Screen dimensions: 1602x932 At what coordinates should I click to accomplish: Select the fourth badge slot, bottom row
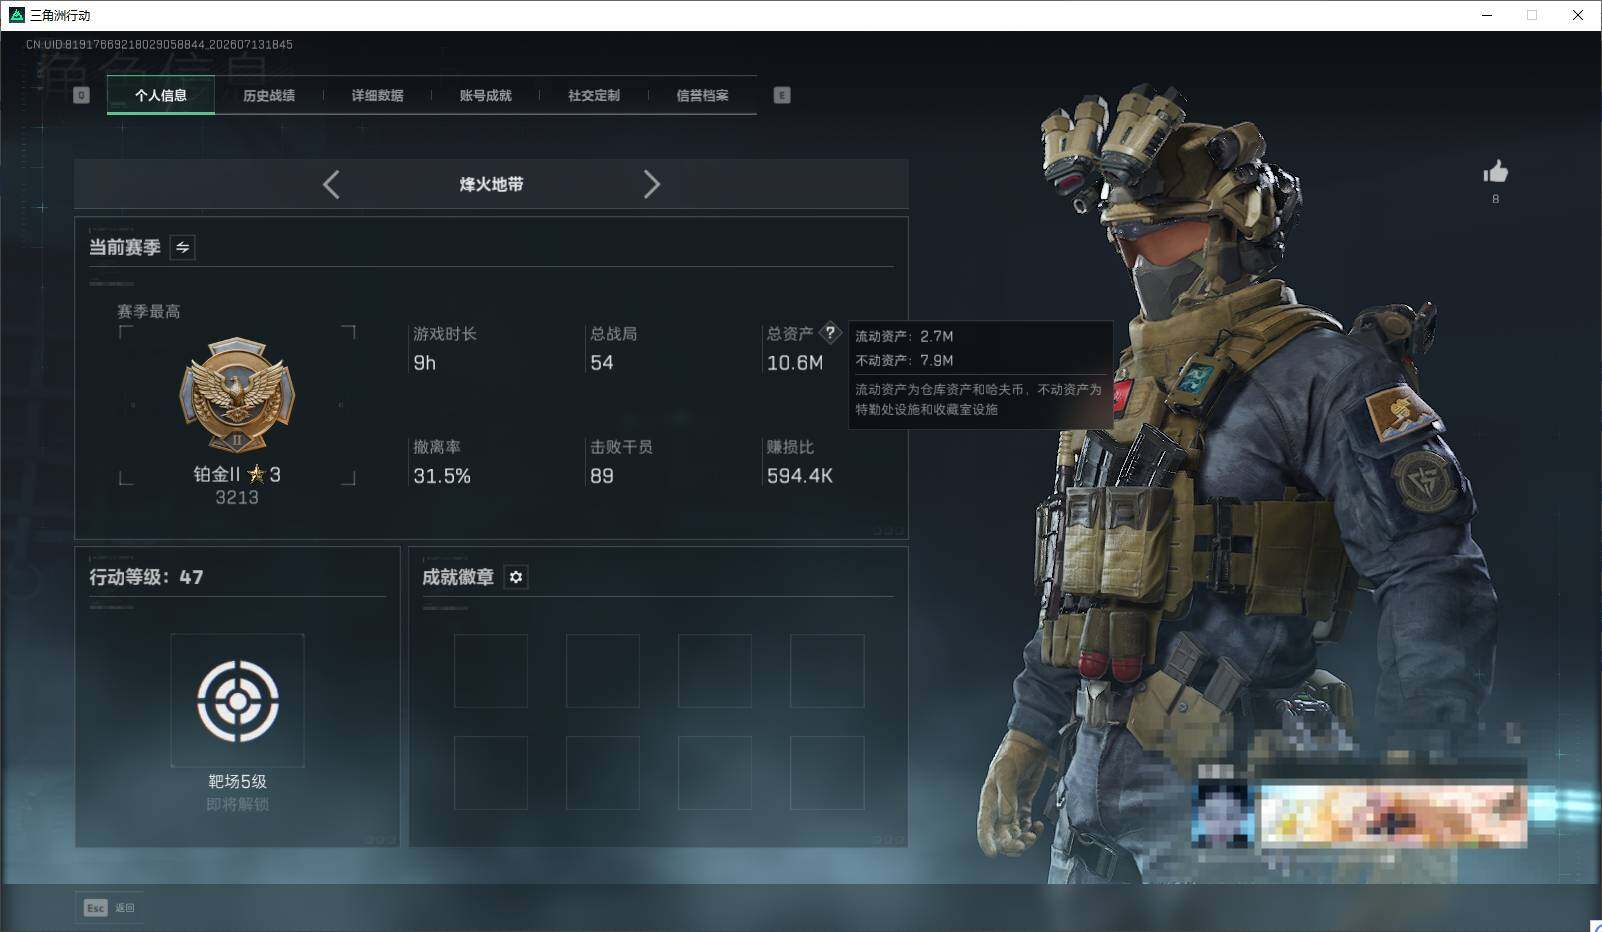[x=827, y=773]
